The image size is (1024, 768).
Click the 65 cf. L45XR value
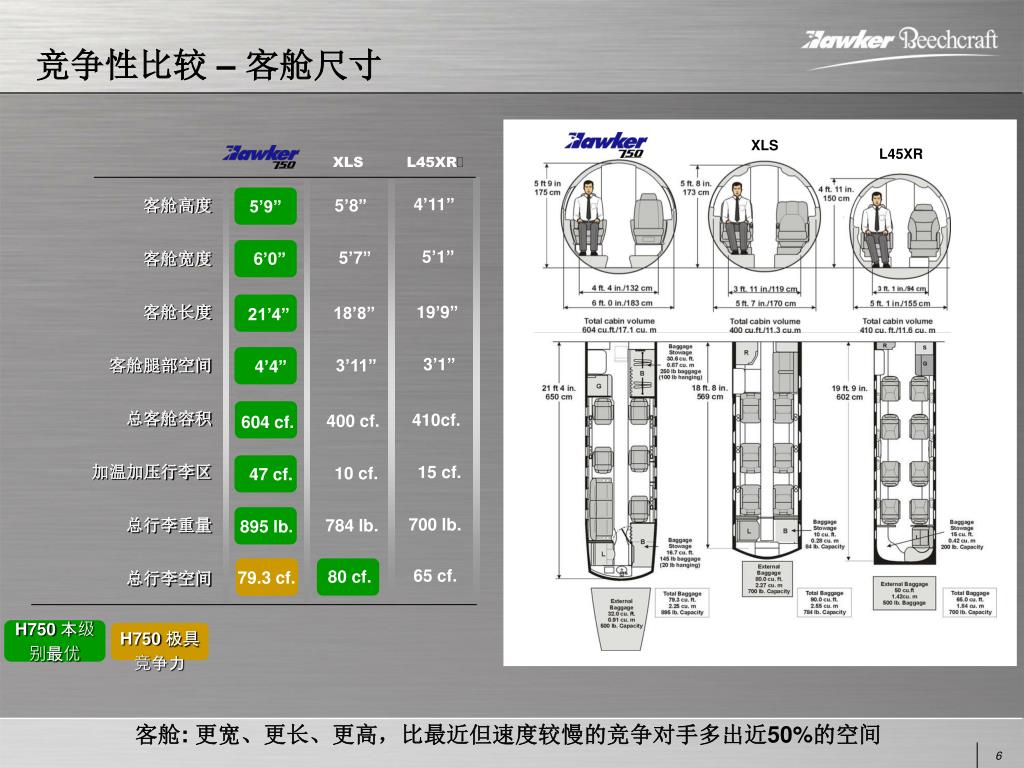[x=434, y=576]
